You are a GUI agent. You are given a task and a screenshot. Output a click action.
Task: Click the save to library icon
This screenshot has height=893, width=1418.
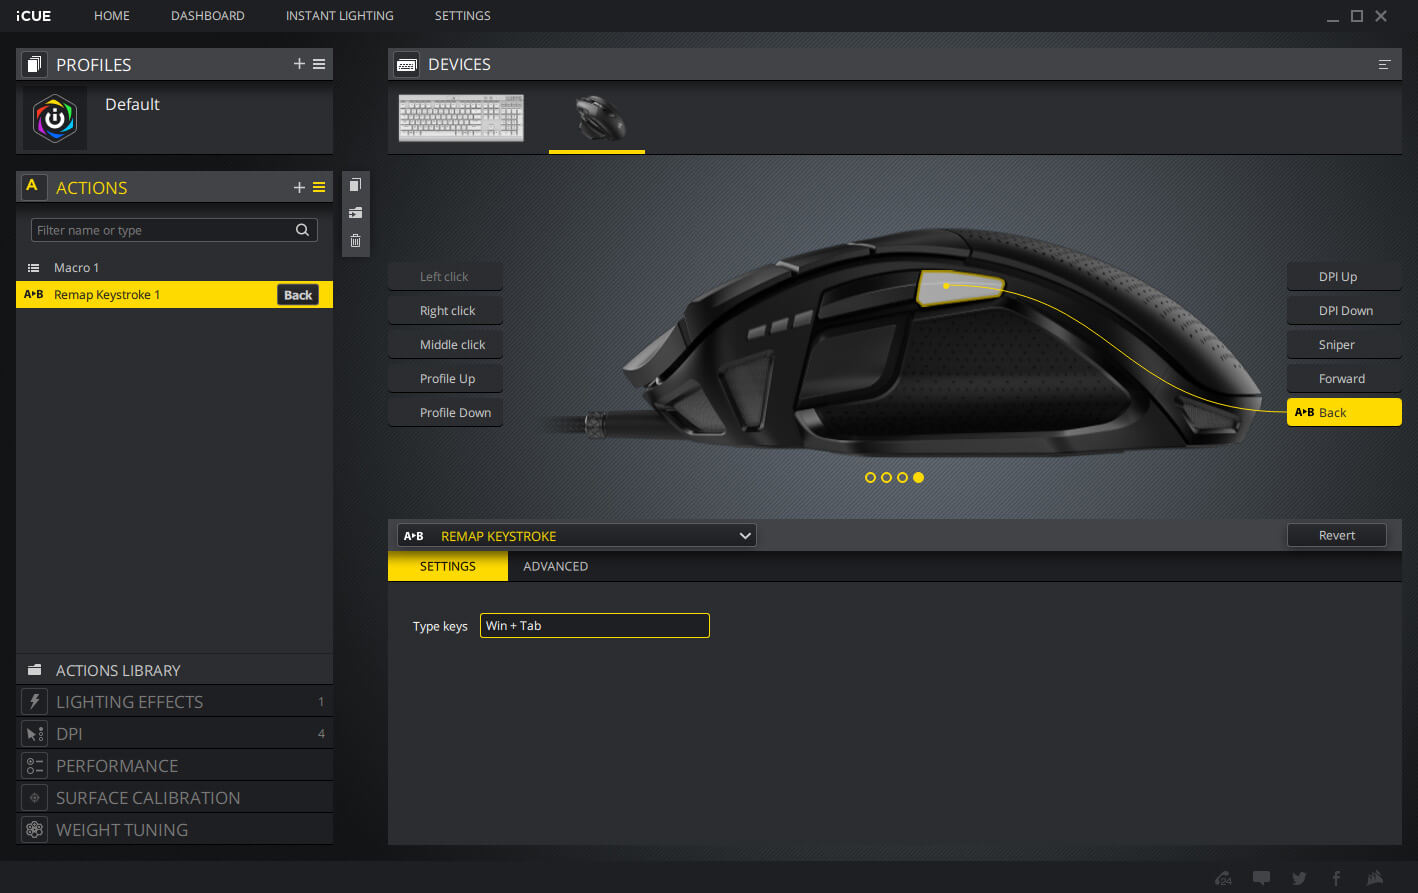point(355,213)
